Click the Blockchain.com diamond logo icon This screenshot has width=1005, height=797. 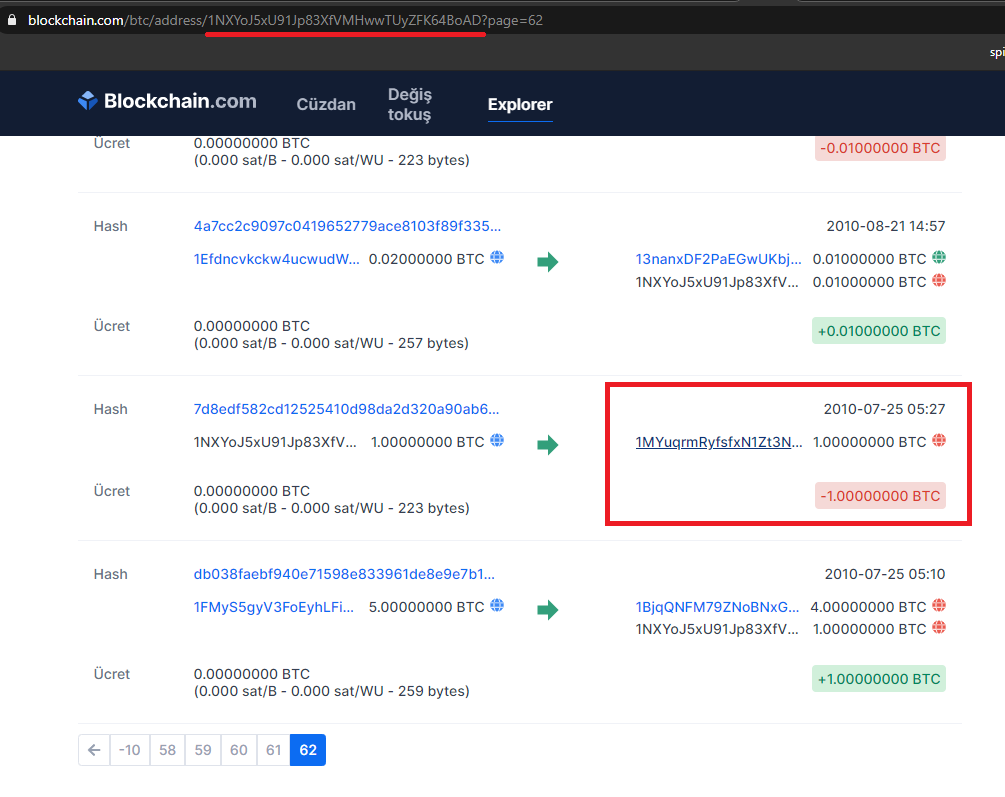87,101
